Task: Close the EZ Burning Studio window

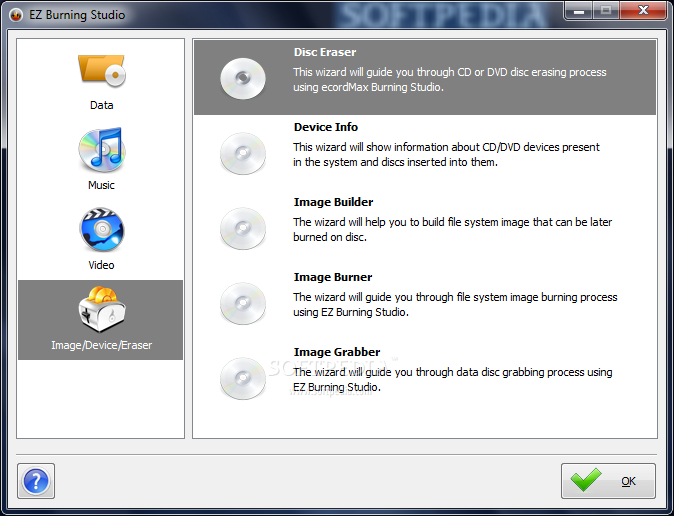Action: click(x=643, y=10)
